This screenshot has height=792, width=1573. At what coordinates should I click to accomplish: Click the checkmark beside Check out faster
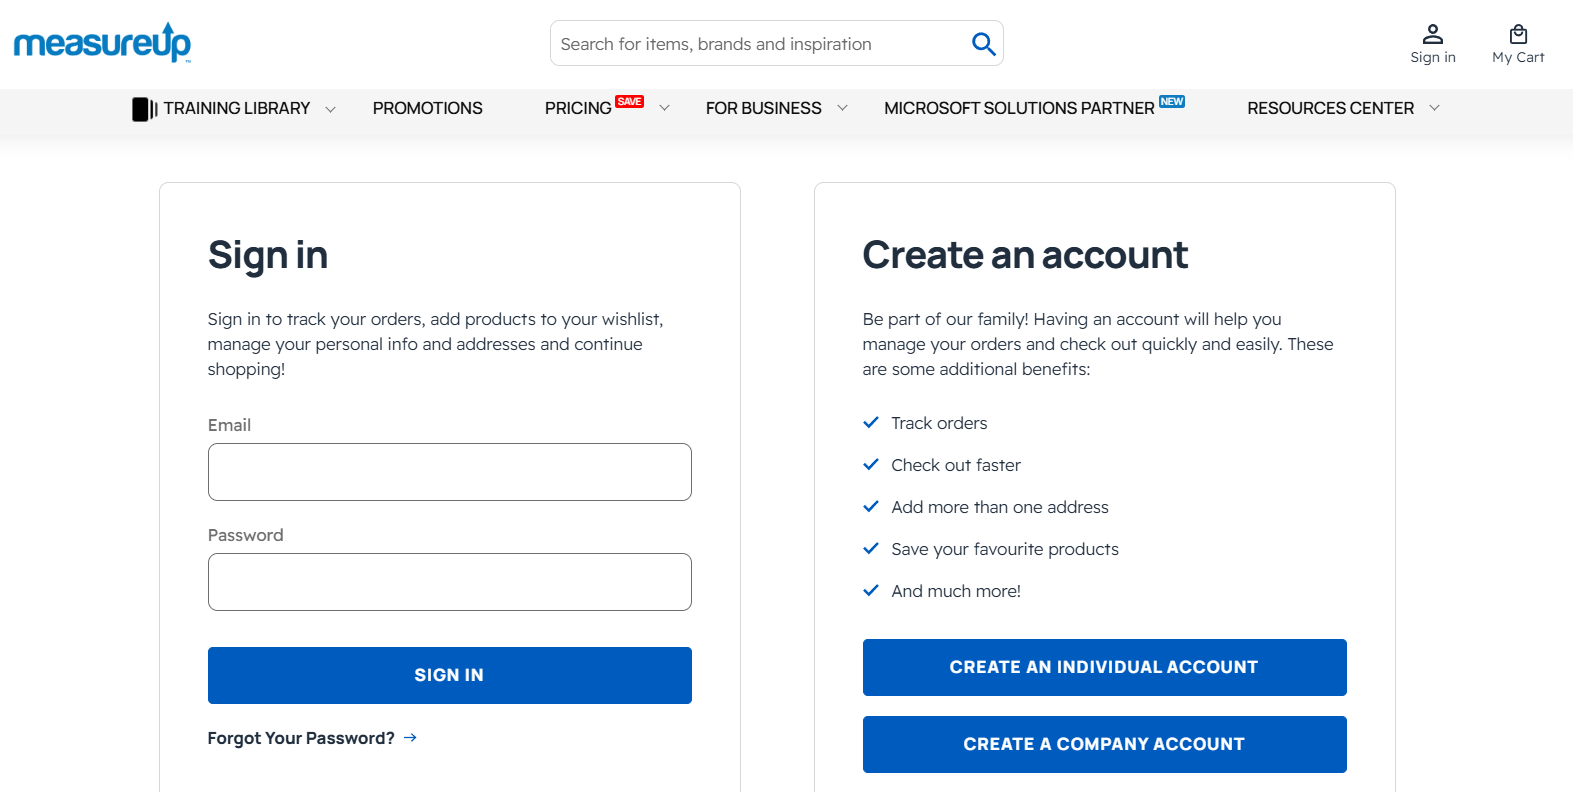870,464
